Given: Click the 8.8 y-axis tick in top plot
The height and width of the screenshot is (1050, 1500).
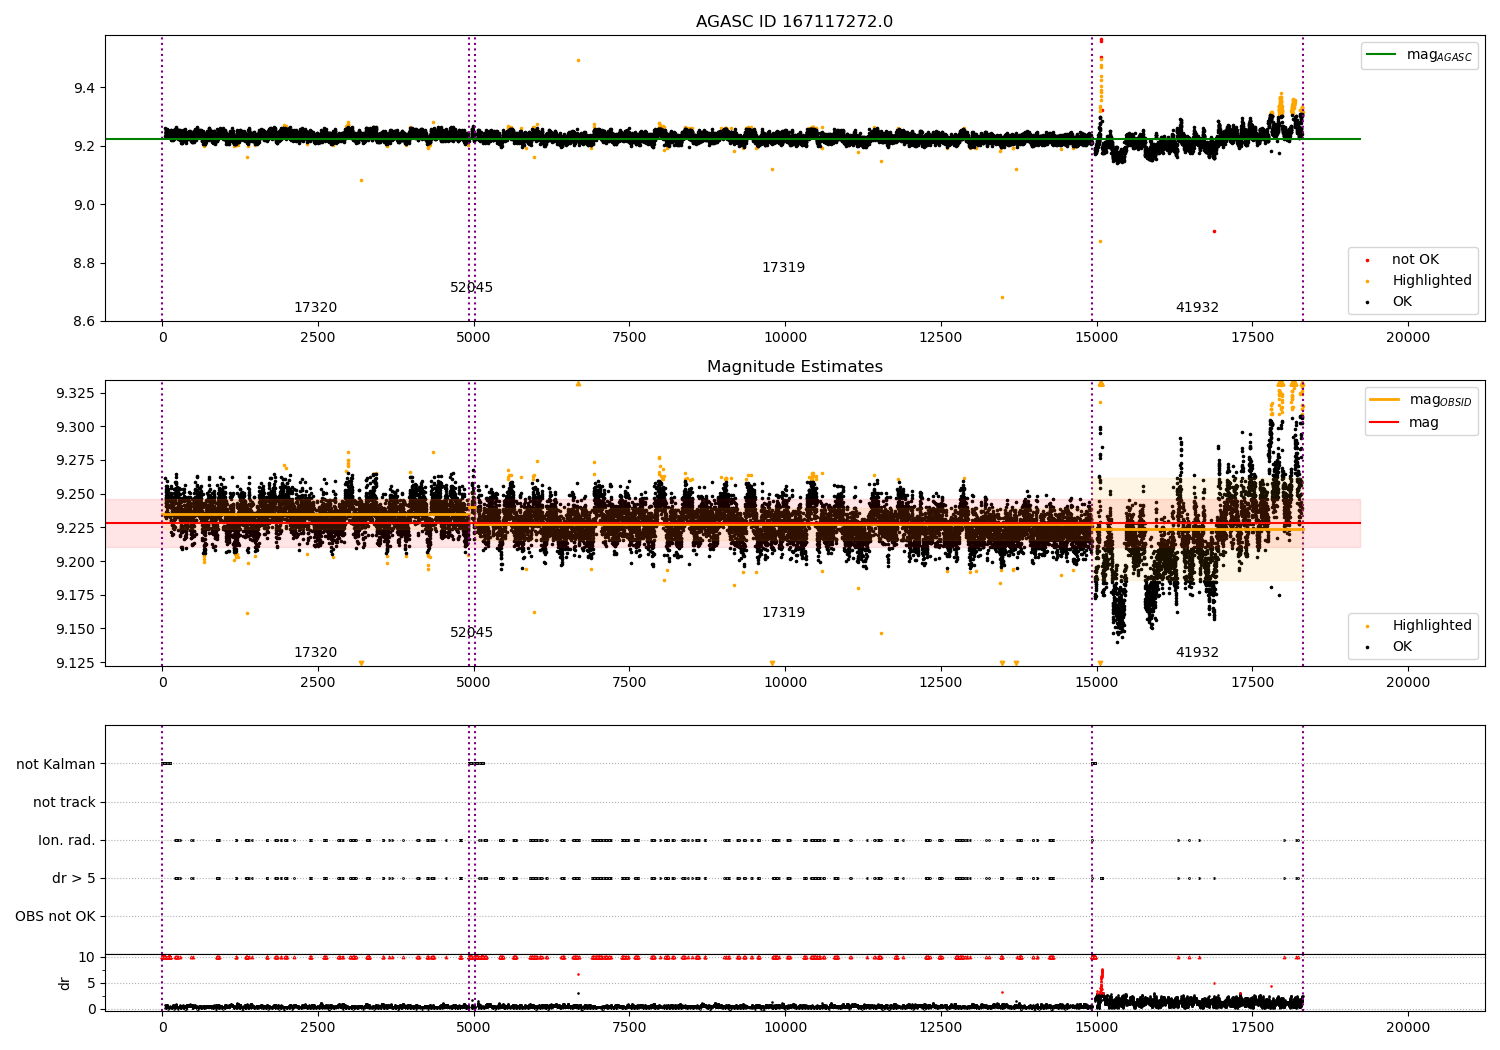Looking at the screenshot, I should click(84, 264).
